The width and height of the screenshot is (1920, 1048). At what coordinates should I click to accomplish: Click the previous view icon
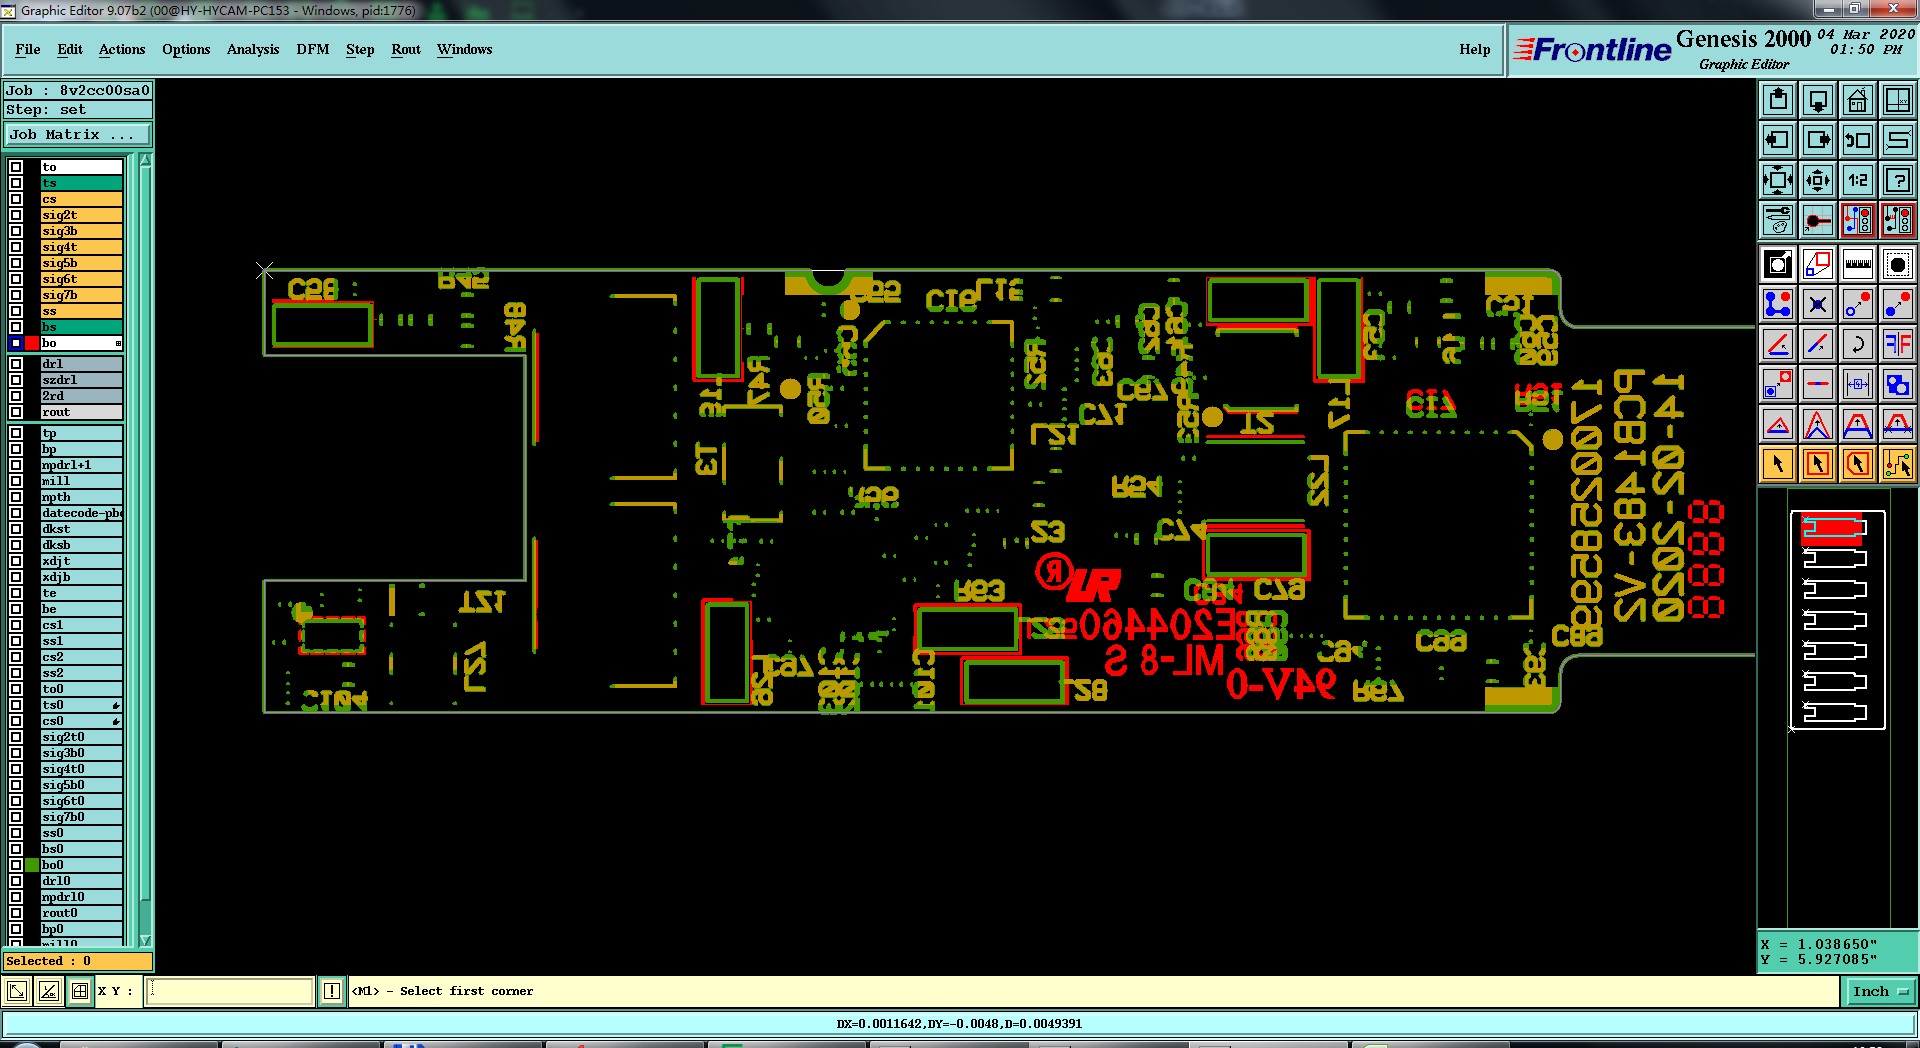pos(1858,140)
